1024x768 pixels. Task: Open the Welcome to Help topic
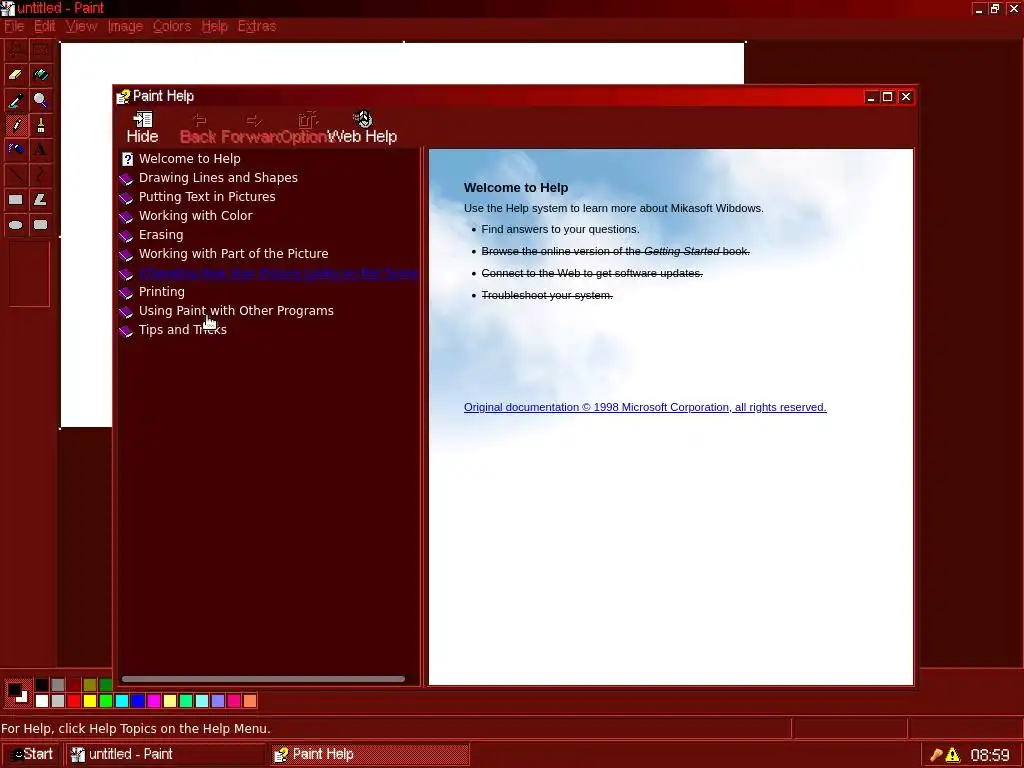pos(189,159)
